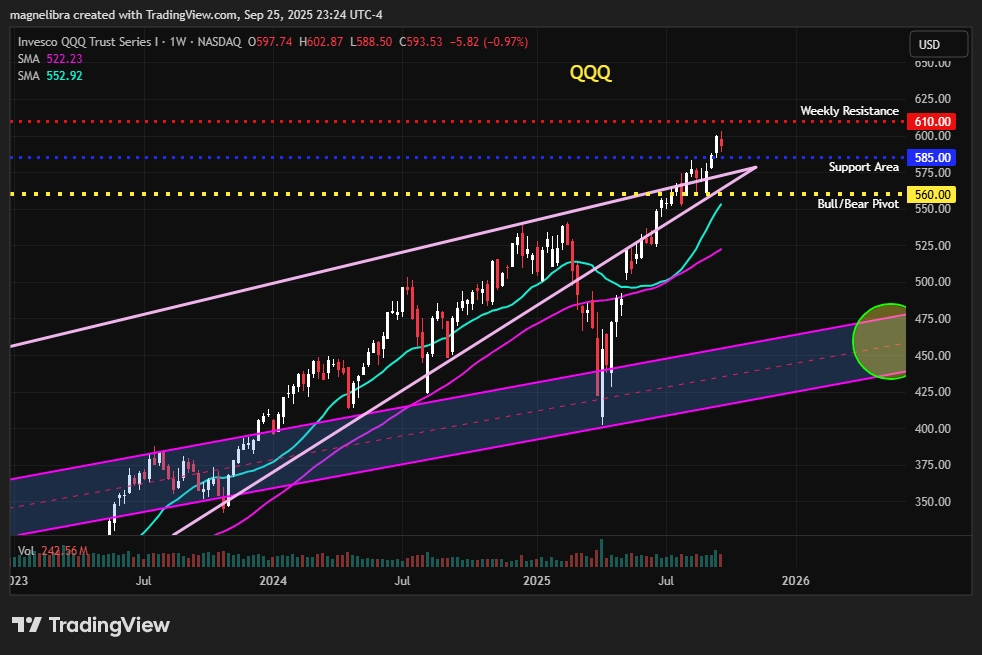Click 400.00 on the price axis
Screen dimensions: 982x655
(933, 429)
